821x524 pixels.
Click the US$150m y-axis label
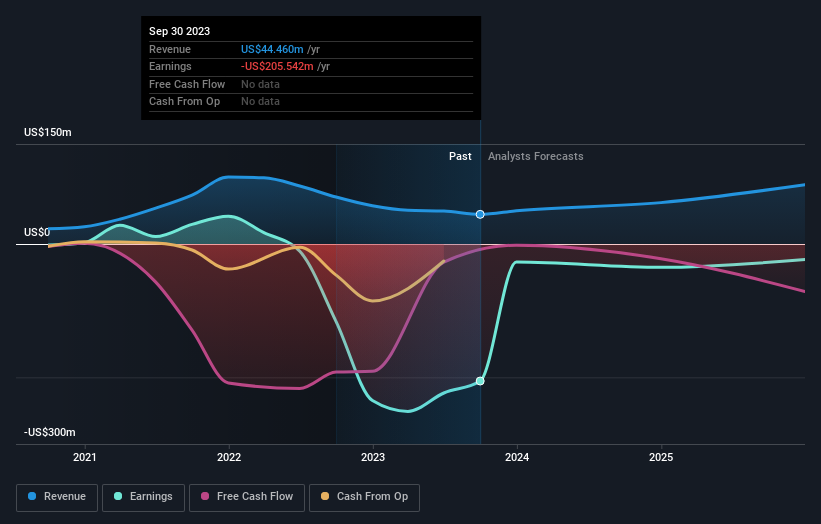48,132
